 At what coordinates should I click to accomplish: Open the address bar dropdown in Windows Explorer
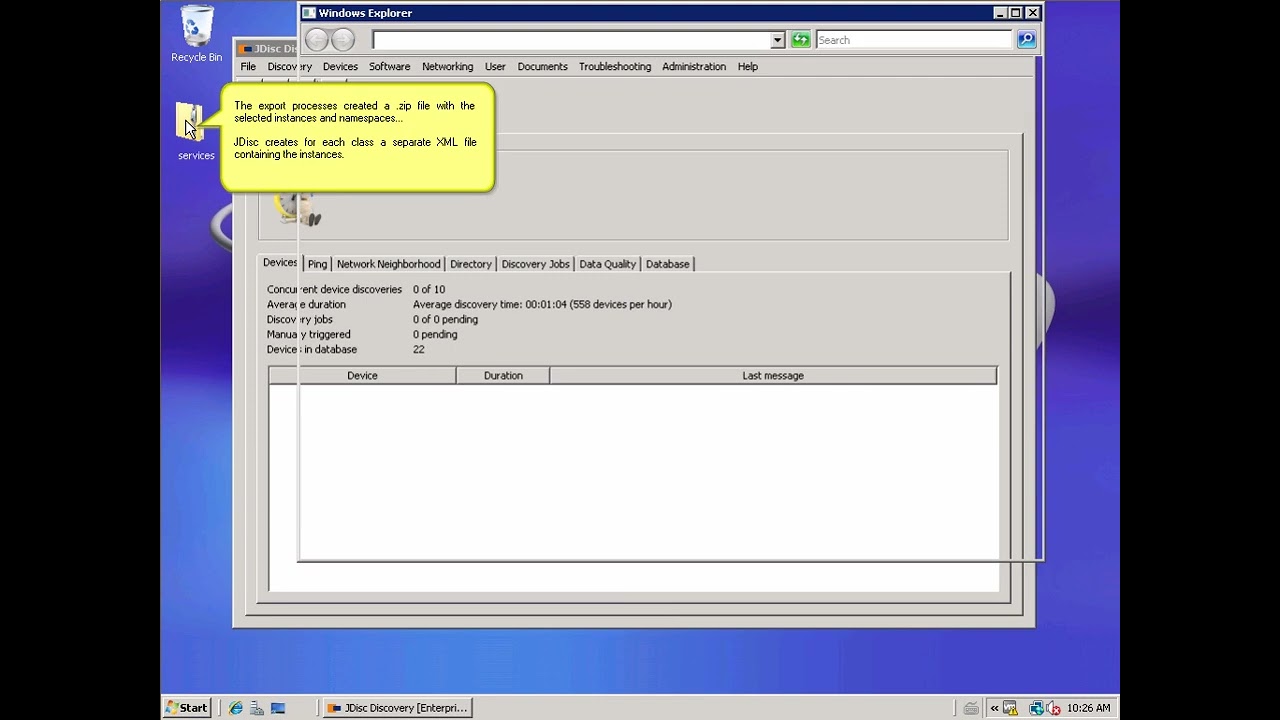(777, 40)
